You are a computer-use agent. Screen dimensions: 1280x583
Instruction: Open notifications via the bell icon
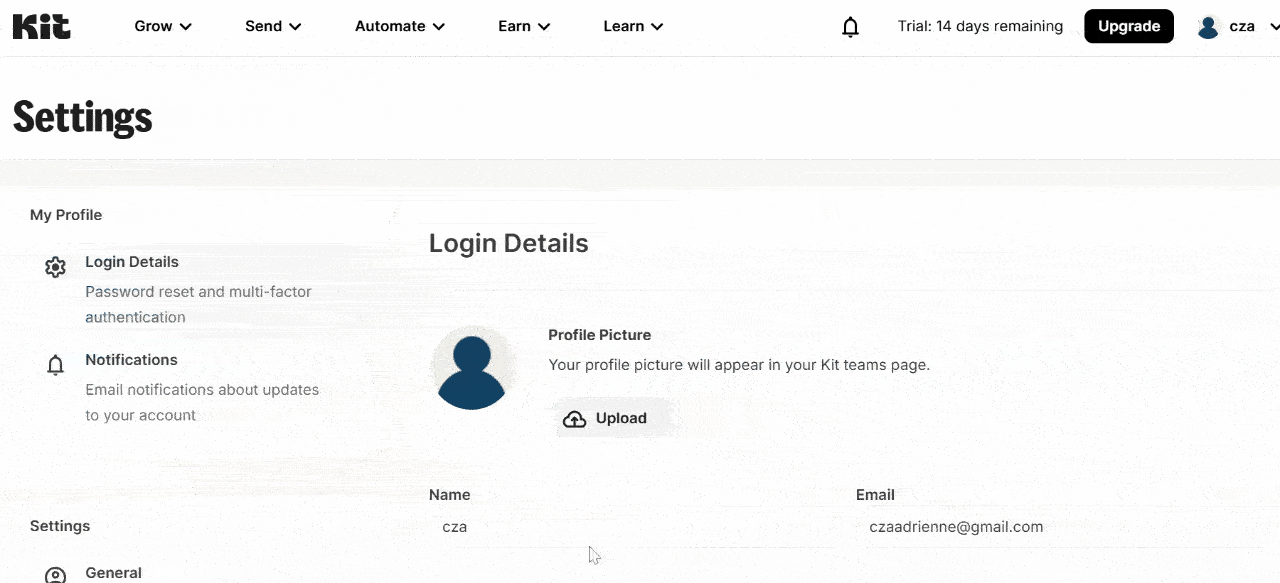click(850, 27)
